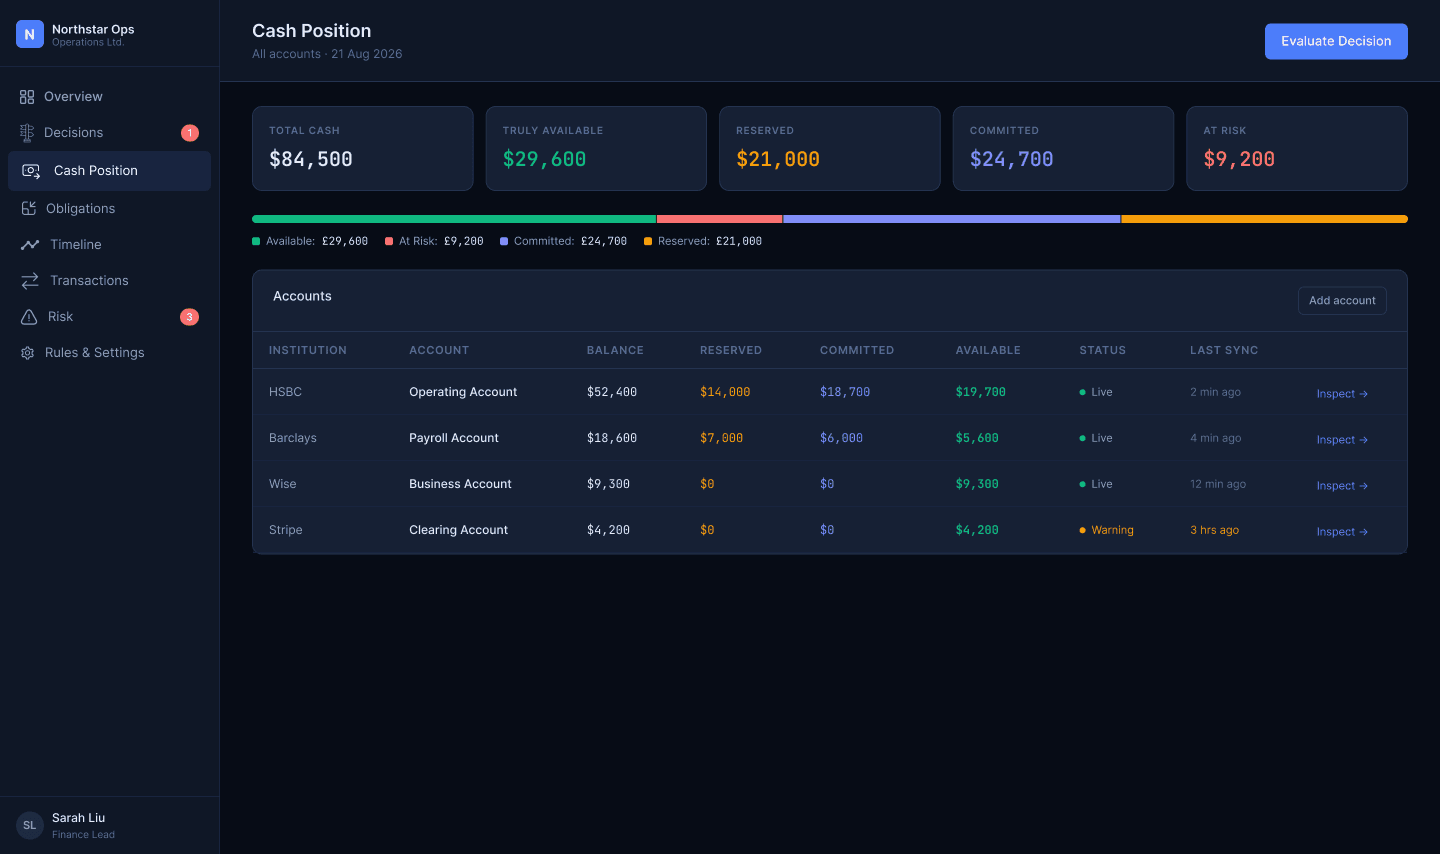
Task: Click the Add account button
Action: pyautogui.click(x=1342, y=301)
